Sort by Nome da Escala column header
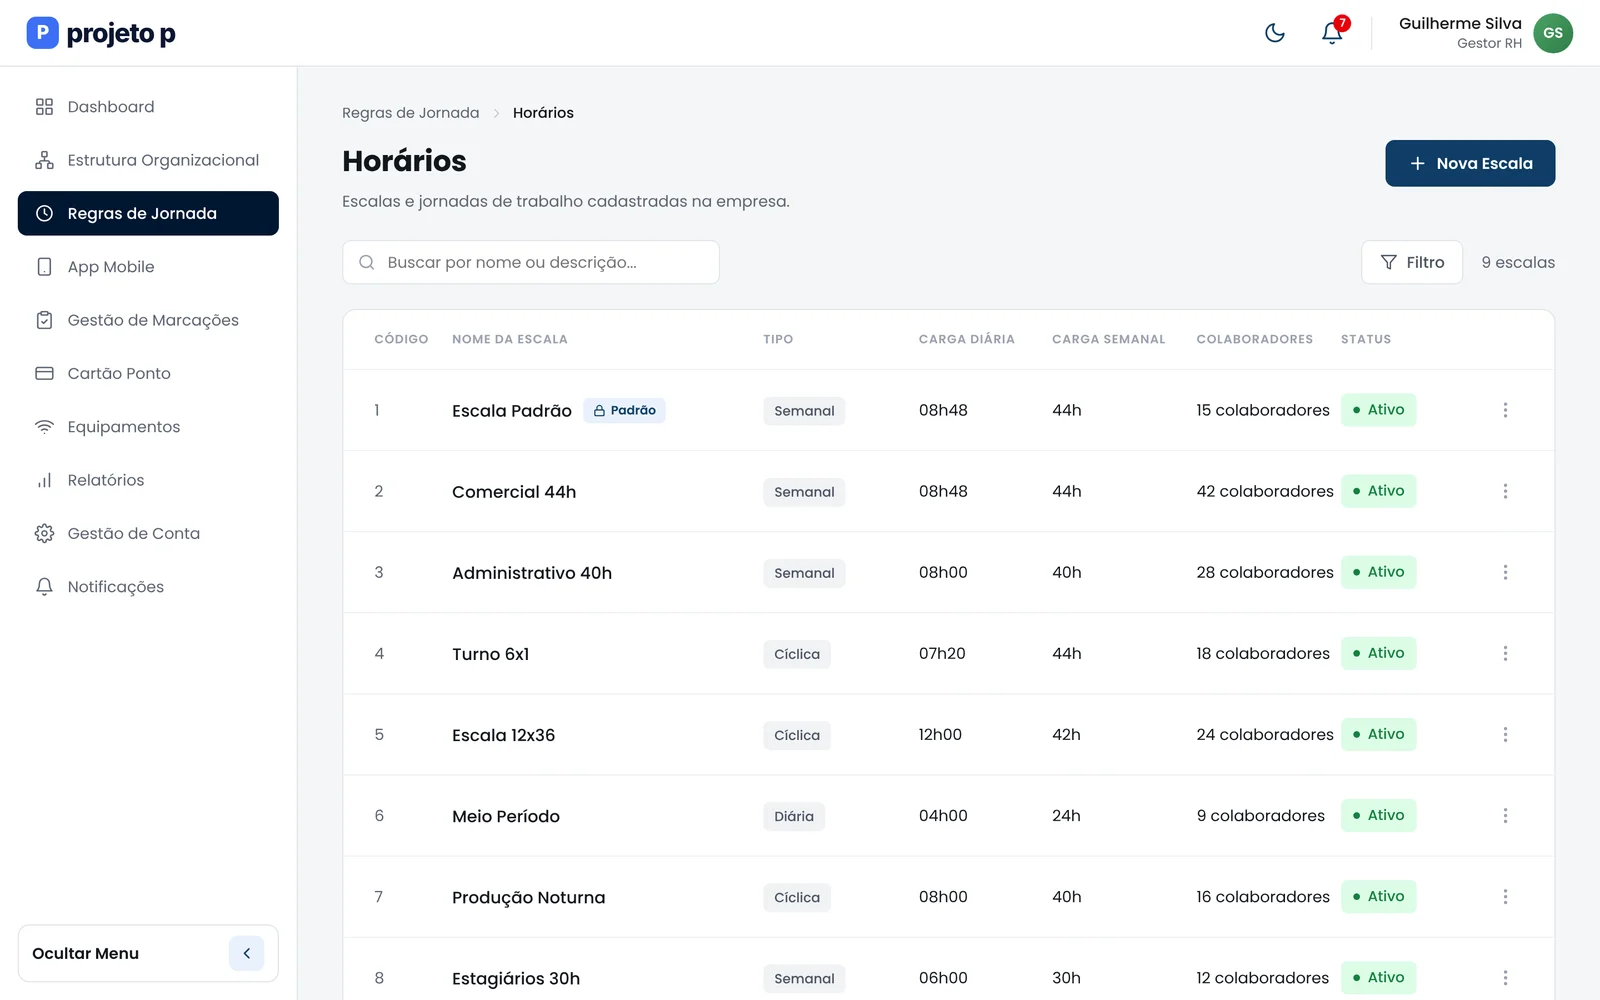 coord(510,339)
